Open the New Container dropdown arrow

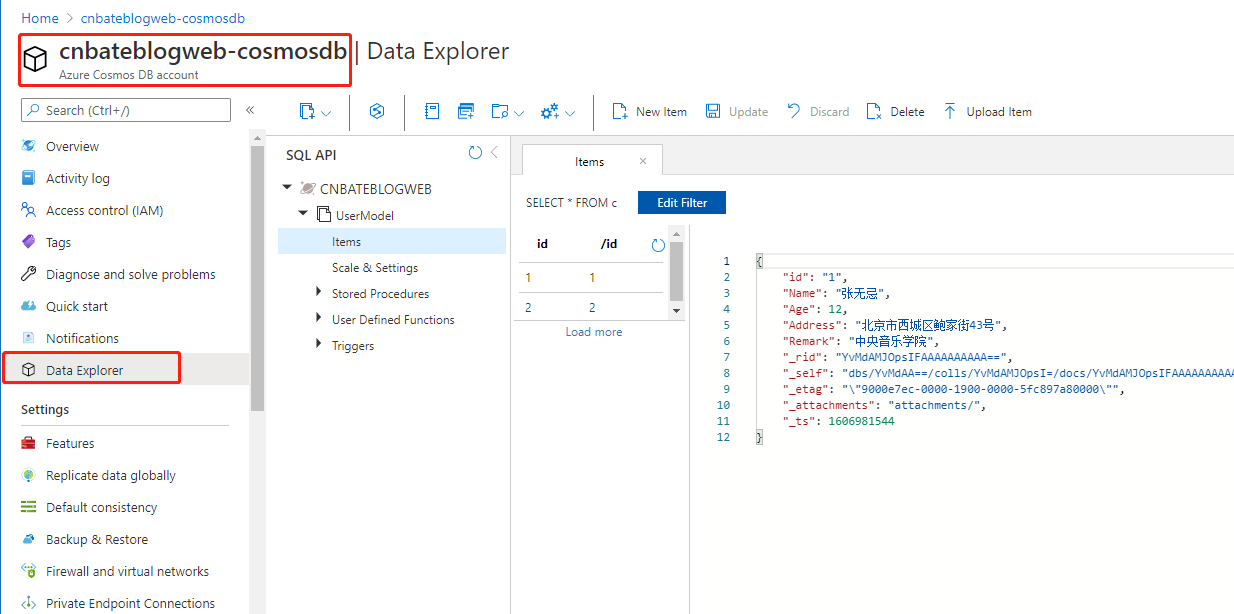(x=326, y=113)
